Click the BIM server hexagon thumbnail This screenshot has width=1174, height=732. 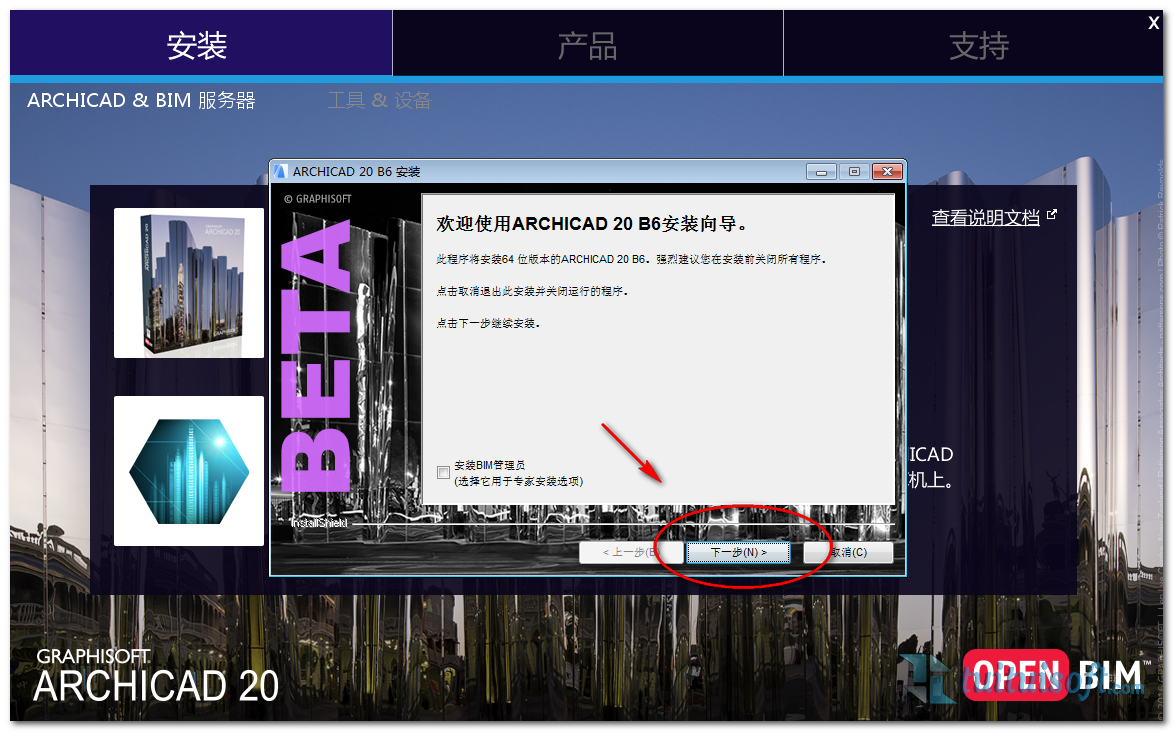point(189,471)
